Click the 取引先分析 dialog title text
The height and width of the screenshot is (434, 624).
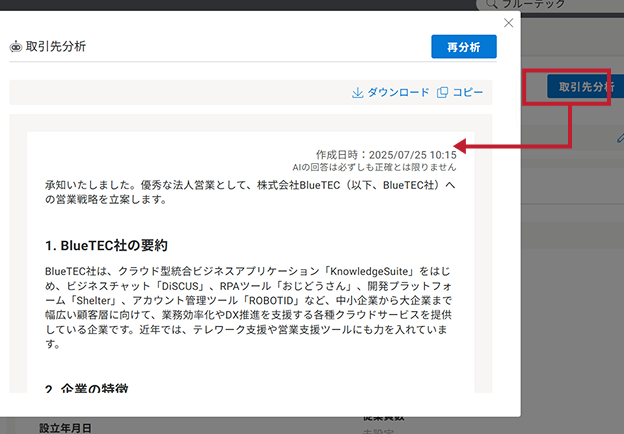pyautogui.click(x=55, y=47)
